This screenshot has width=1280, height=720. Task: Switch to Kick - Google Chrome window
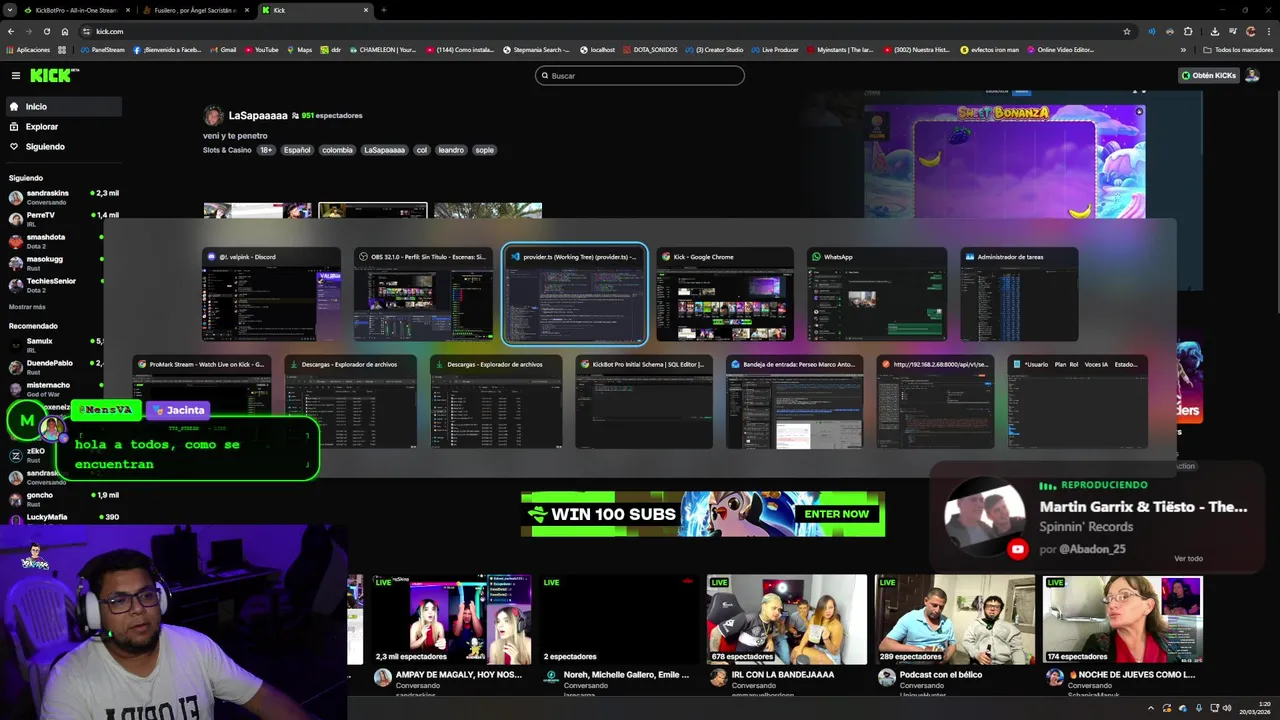point(725,295)
